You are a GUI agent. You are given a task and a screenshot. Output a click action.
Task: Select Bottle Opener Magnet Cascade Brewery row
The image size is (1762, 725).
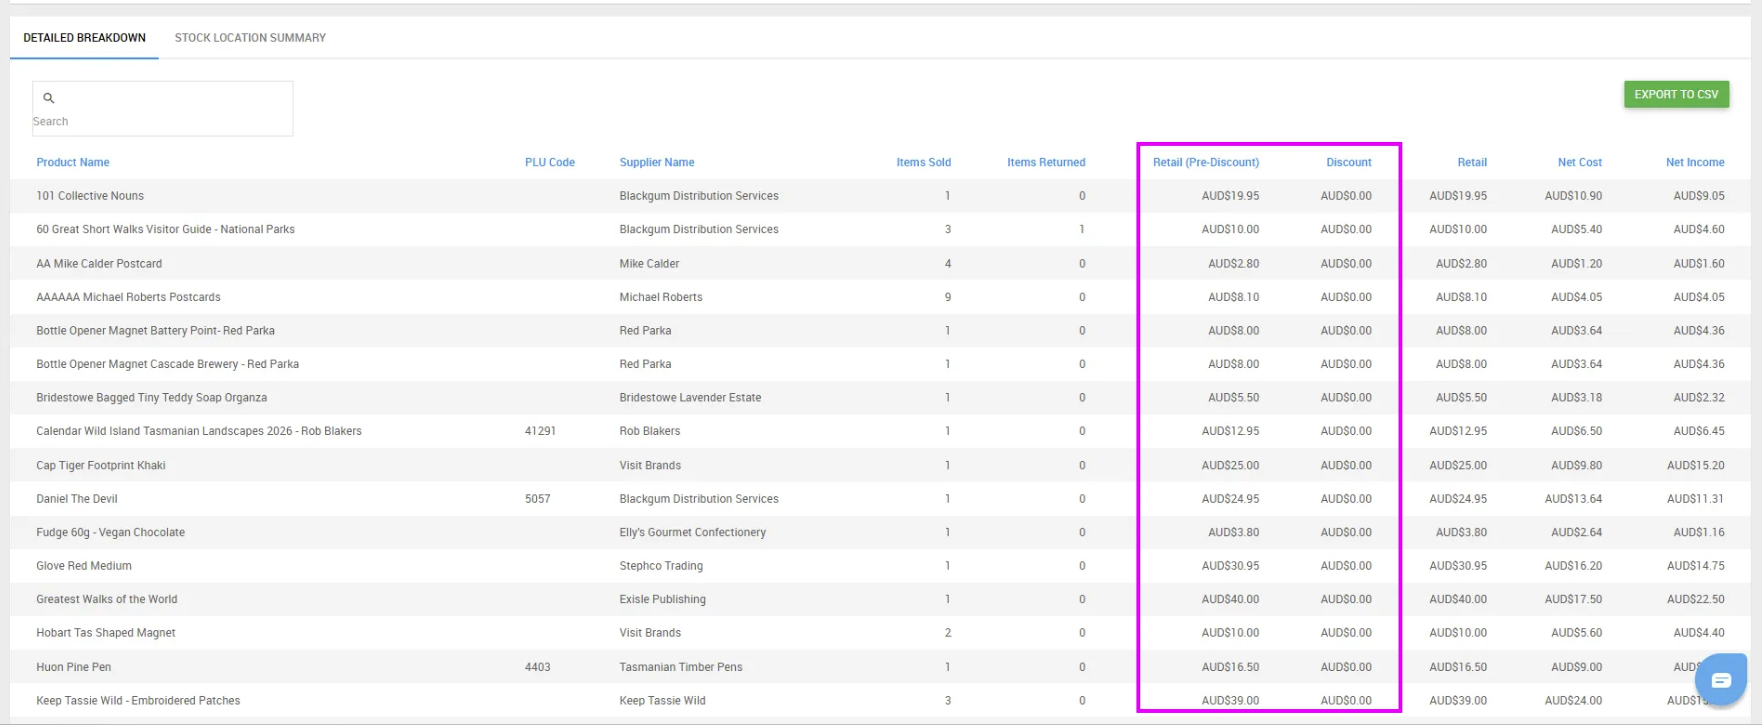tap(880, 364)
